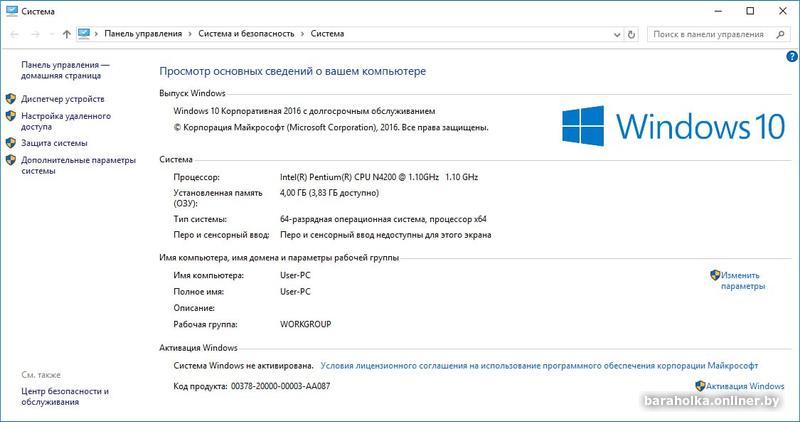Select the Система и безопасность breadcrumb
The image size is (800, 422).
246,34
